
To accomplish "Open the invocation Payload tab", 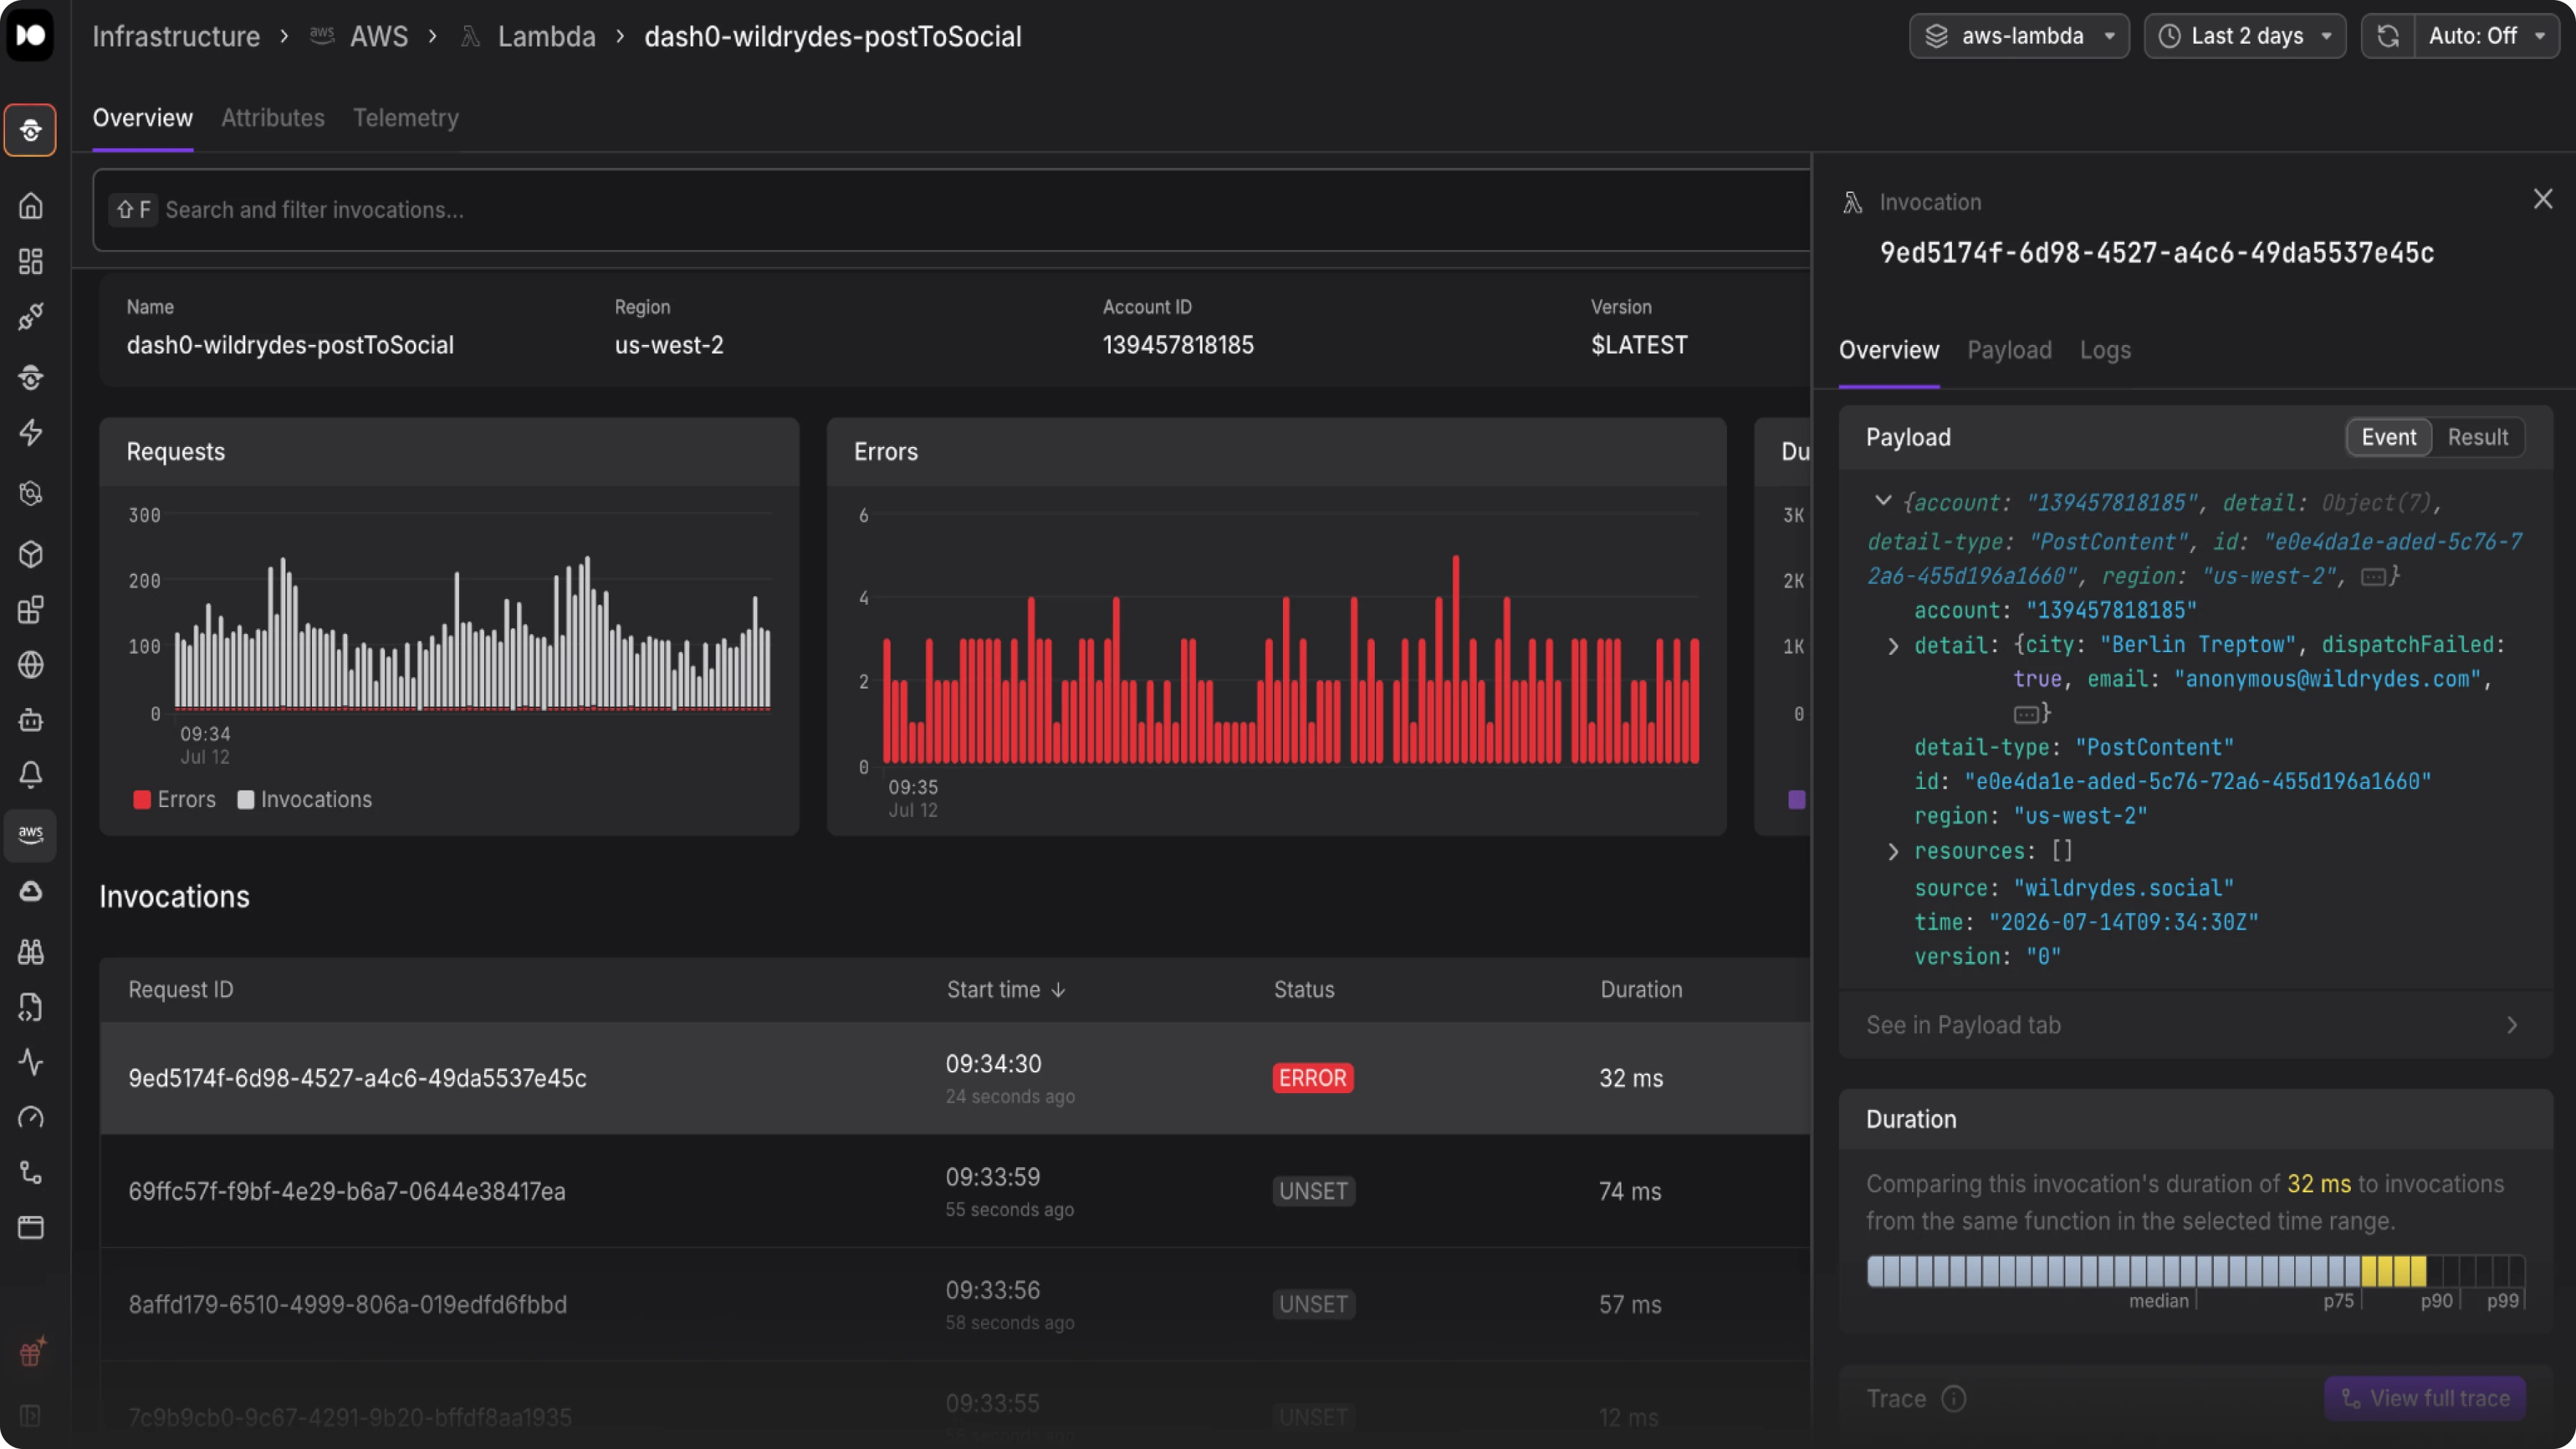I will point(2009,350).
